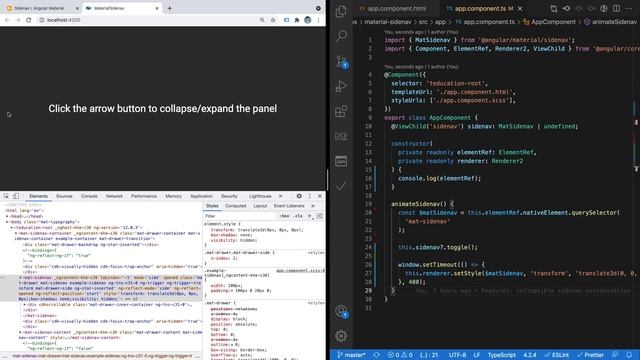
Task: Click the split editor icon in VS Code
Action: pos(616,8)
